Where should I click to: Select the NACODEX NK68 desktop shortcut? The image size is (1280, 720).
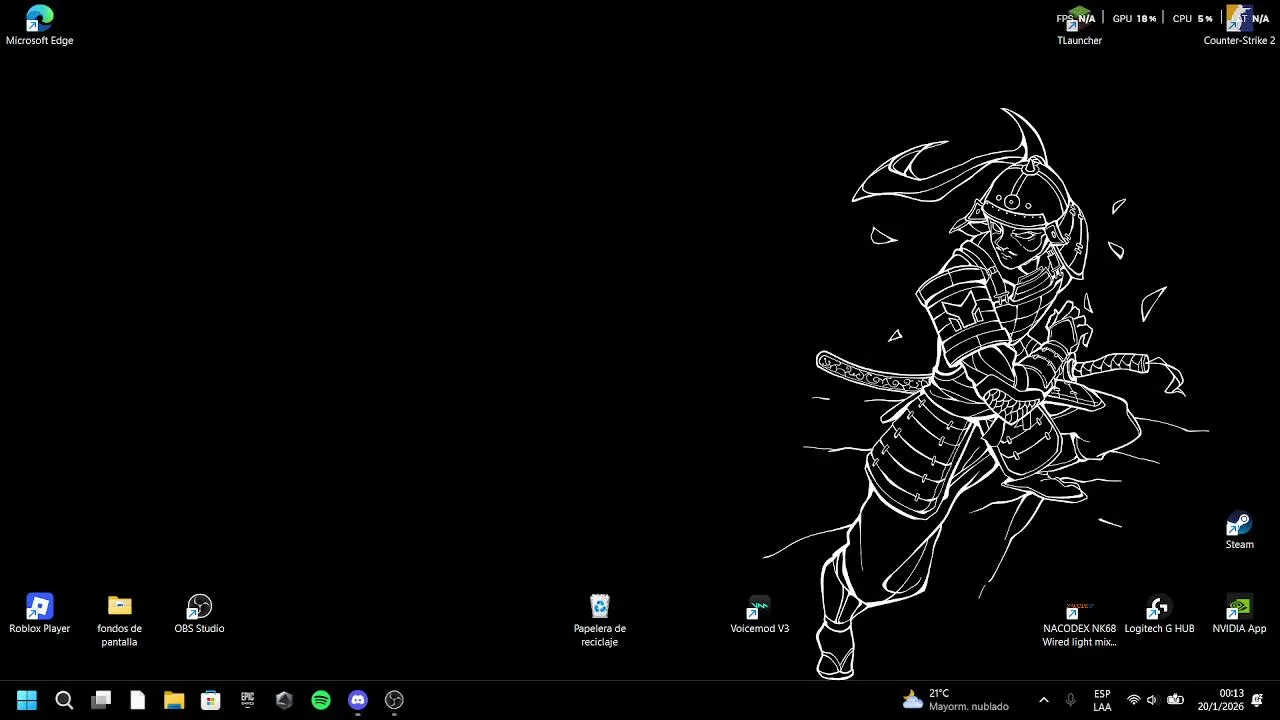tap(1079, 624)
